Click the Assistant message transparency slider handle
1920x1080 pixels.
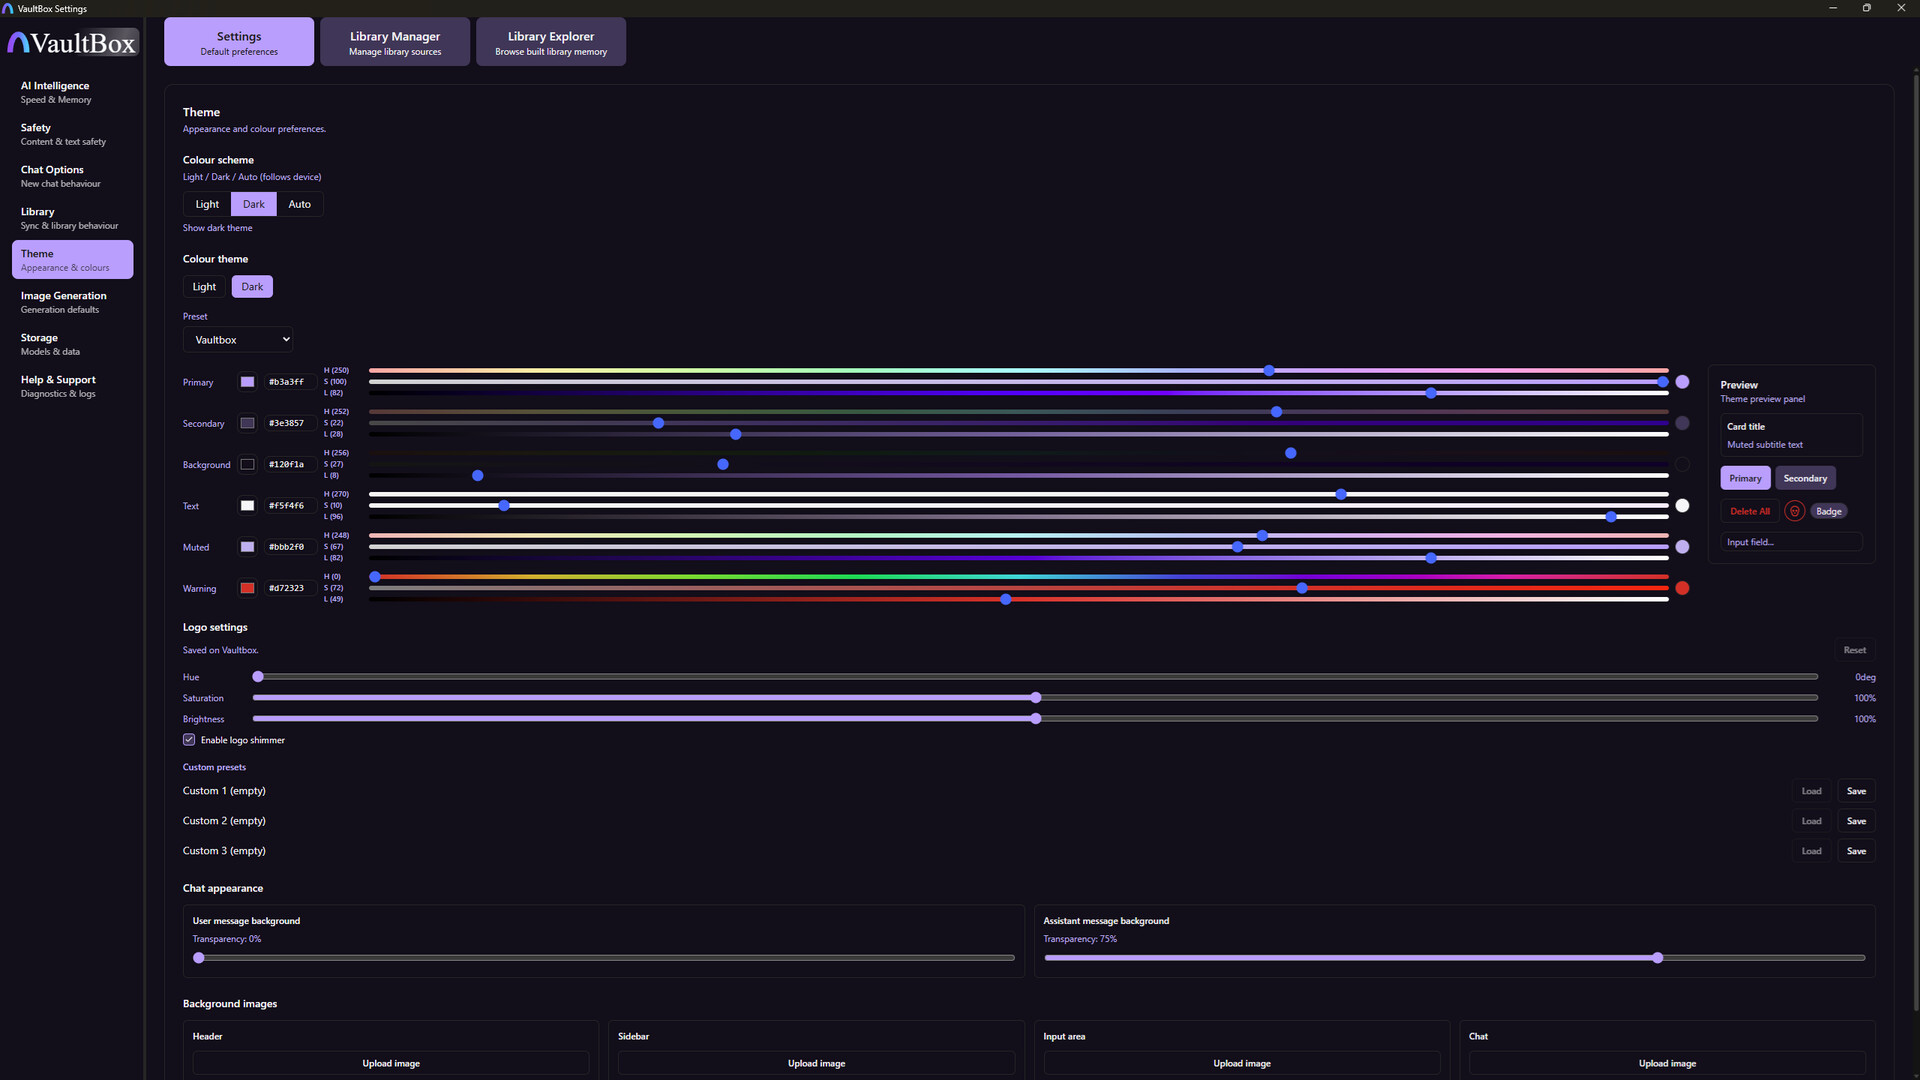1657,958
